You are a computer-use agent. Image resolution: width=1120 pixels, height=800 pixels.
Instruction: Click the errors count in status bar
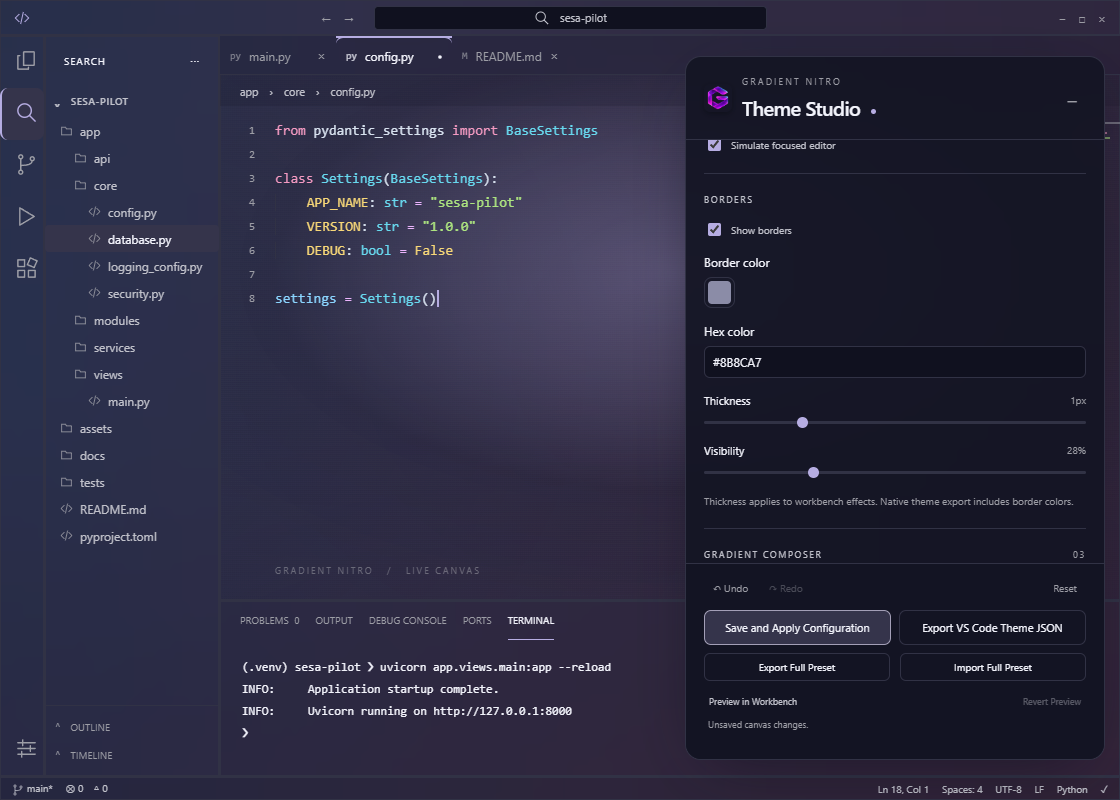click(x=75, y=789)
